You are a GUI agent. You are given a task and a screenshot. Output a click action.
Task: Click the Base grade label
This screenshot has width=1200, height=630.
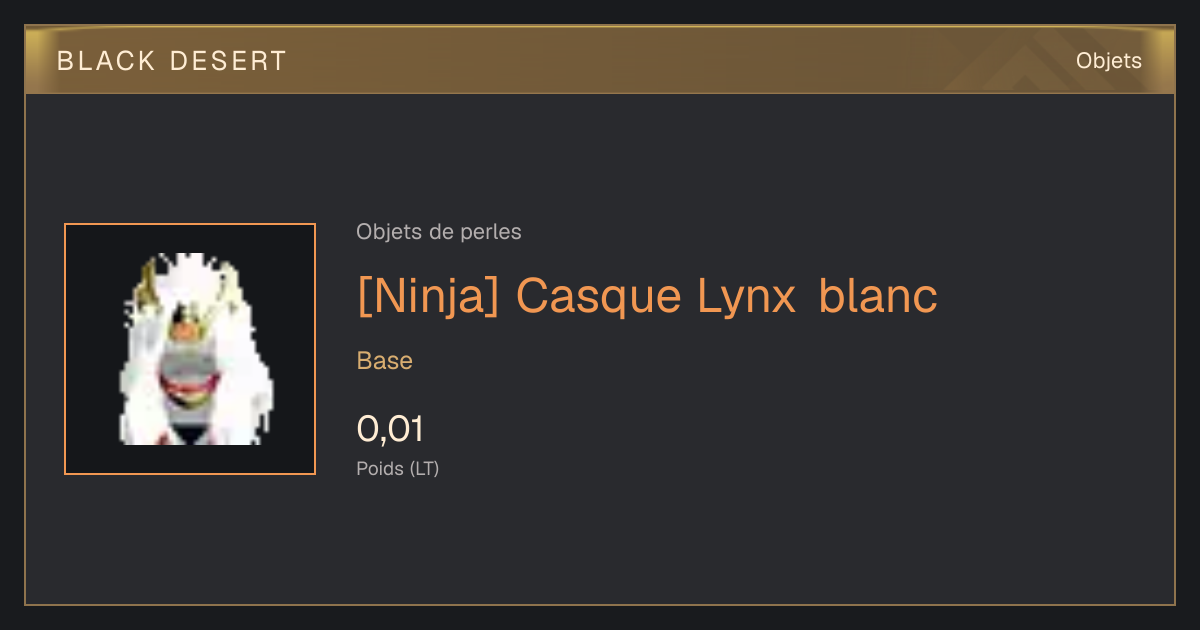[385, 361]
